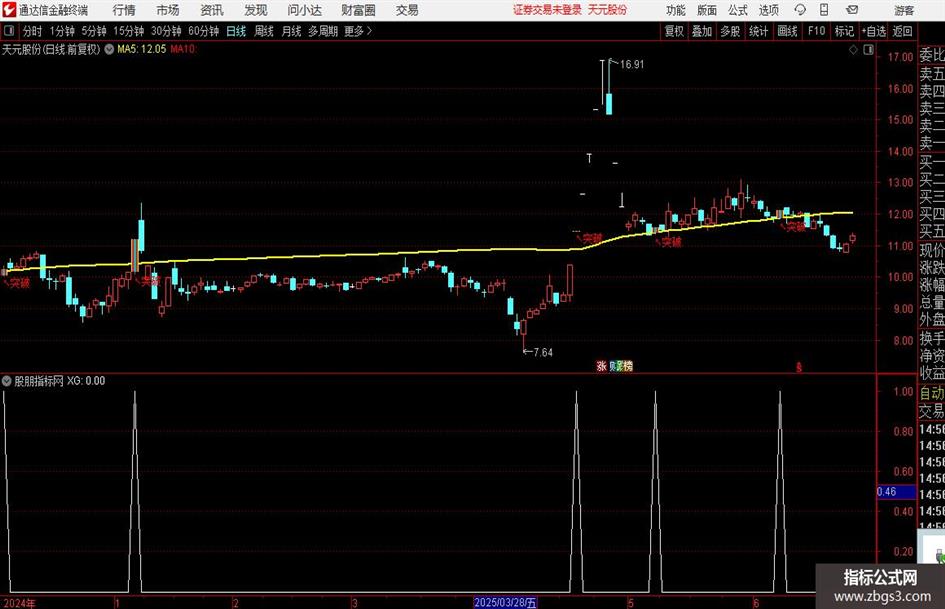The height and width of the screenshot is (609, 945).
Task: Switch to the 15分钟 period tab
Action: click(x=129, y=31)
